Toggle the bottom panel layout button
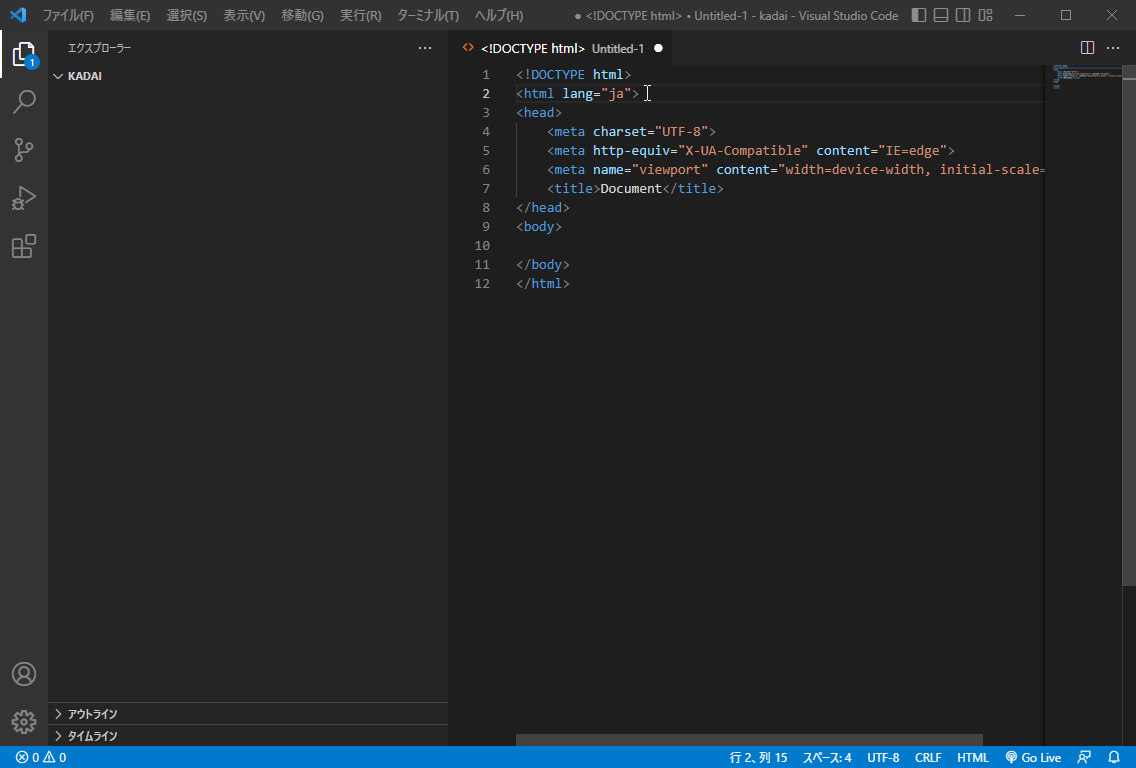 coord(941,15)
